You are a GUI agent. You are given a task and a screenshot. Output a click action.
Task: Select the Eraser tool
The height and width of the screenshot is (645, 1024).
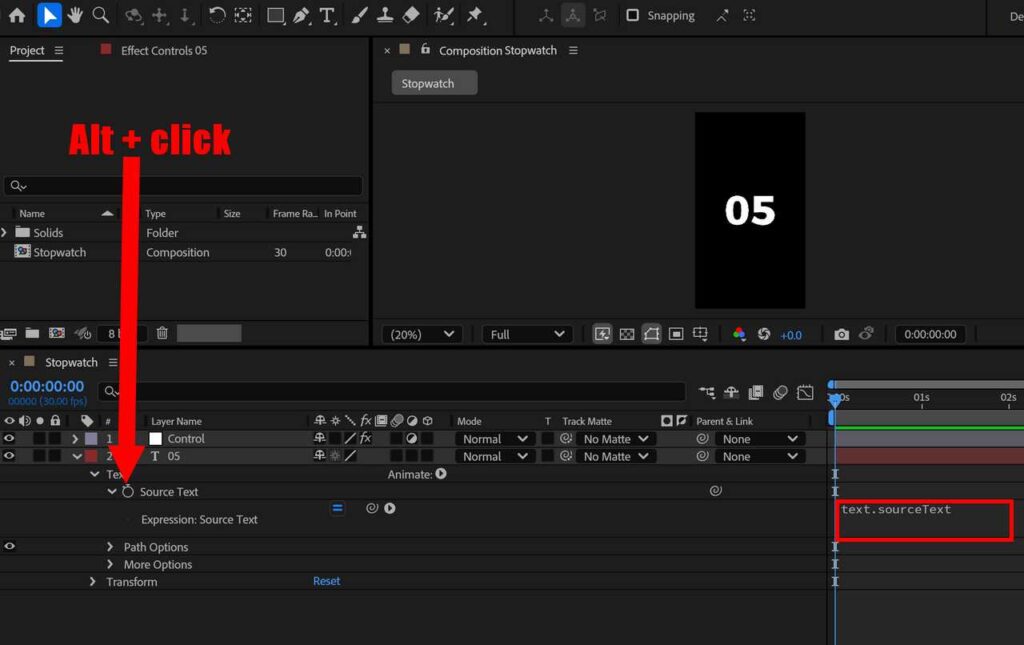pos(411,15)
